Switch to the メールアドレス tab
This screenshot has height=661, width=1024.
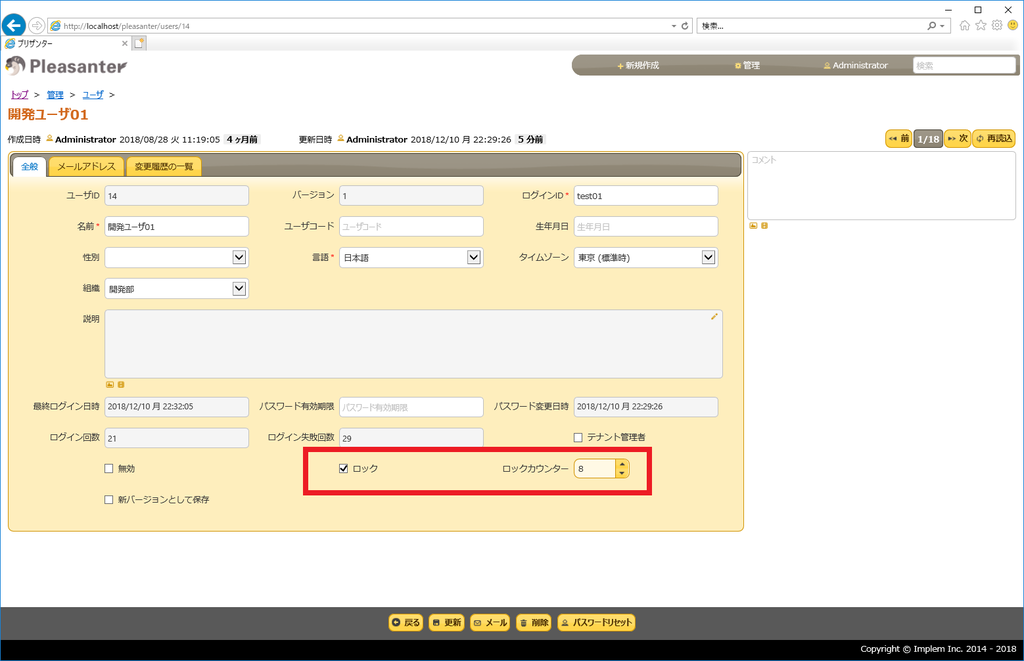pos(86,167)
